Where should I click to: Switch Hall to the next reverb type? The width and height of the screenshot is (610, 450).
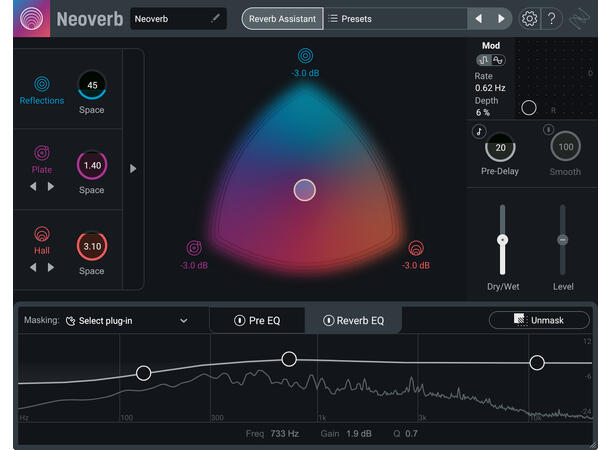tap(51, 267)
